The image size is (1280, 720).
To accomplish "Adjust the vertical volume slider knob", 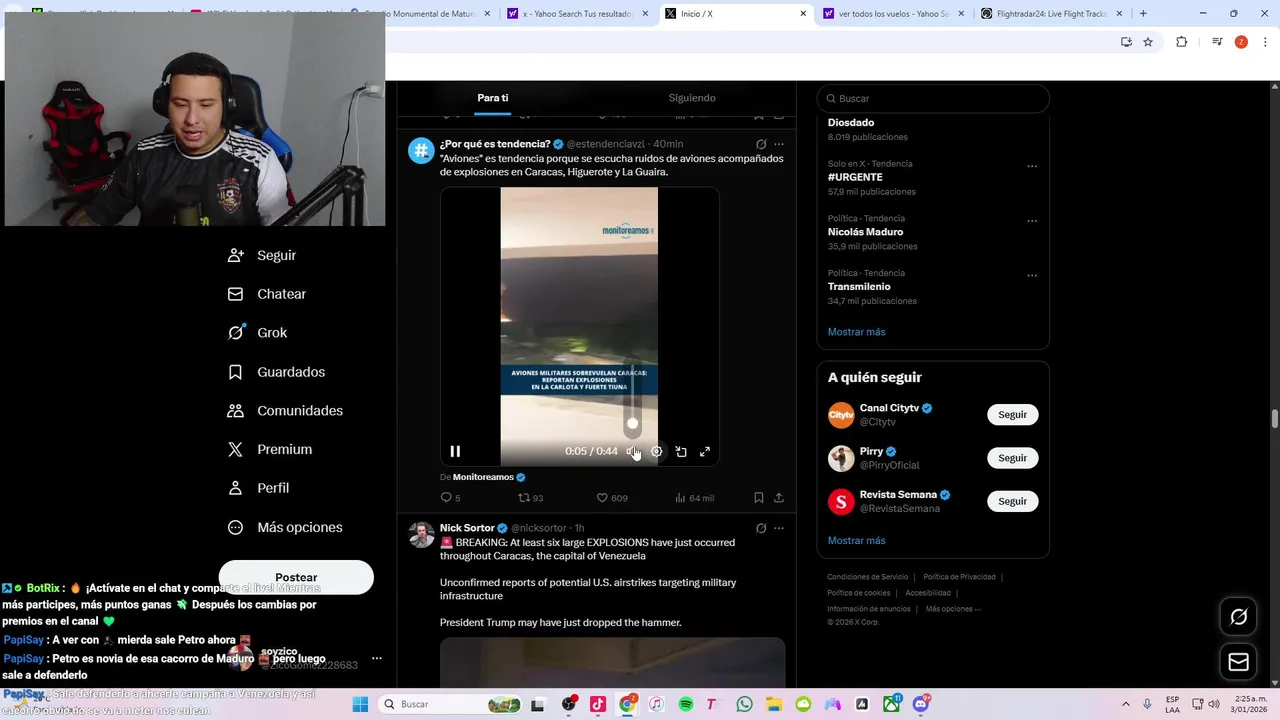I will [632, 424].
